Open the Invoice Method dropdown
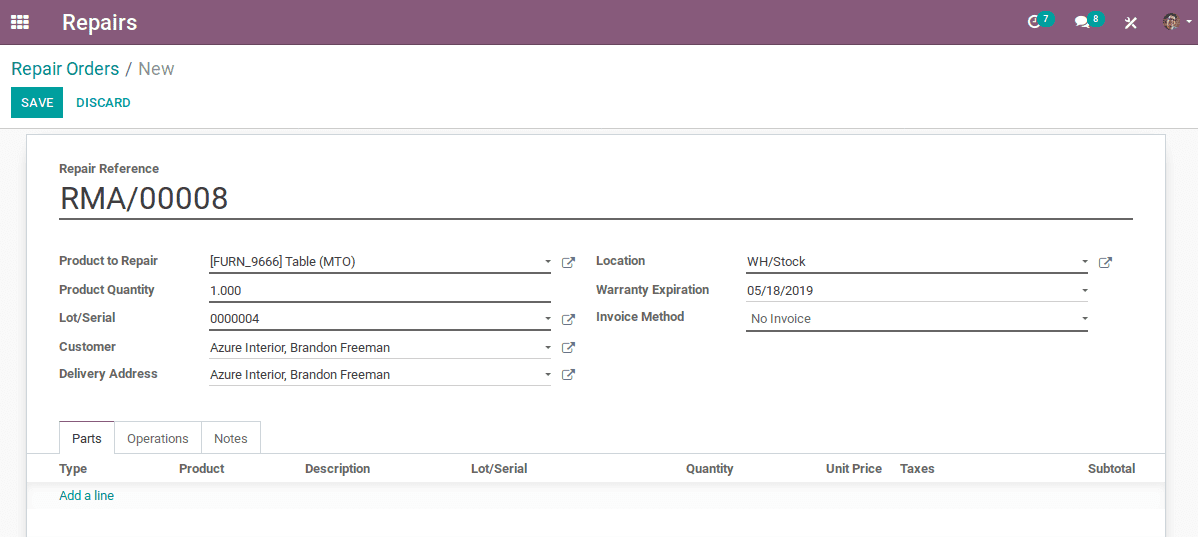 (x=916, y=319)
